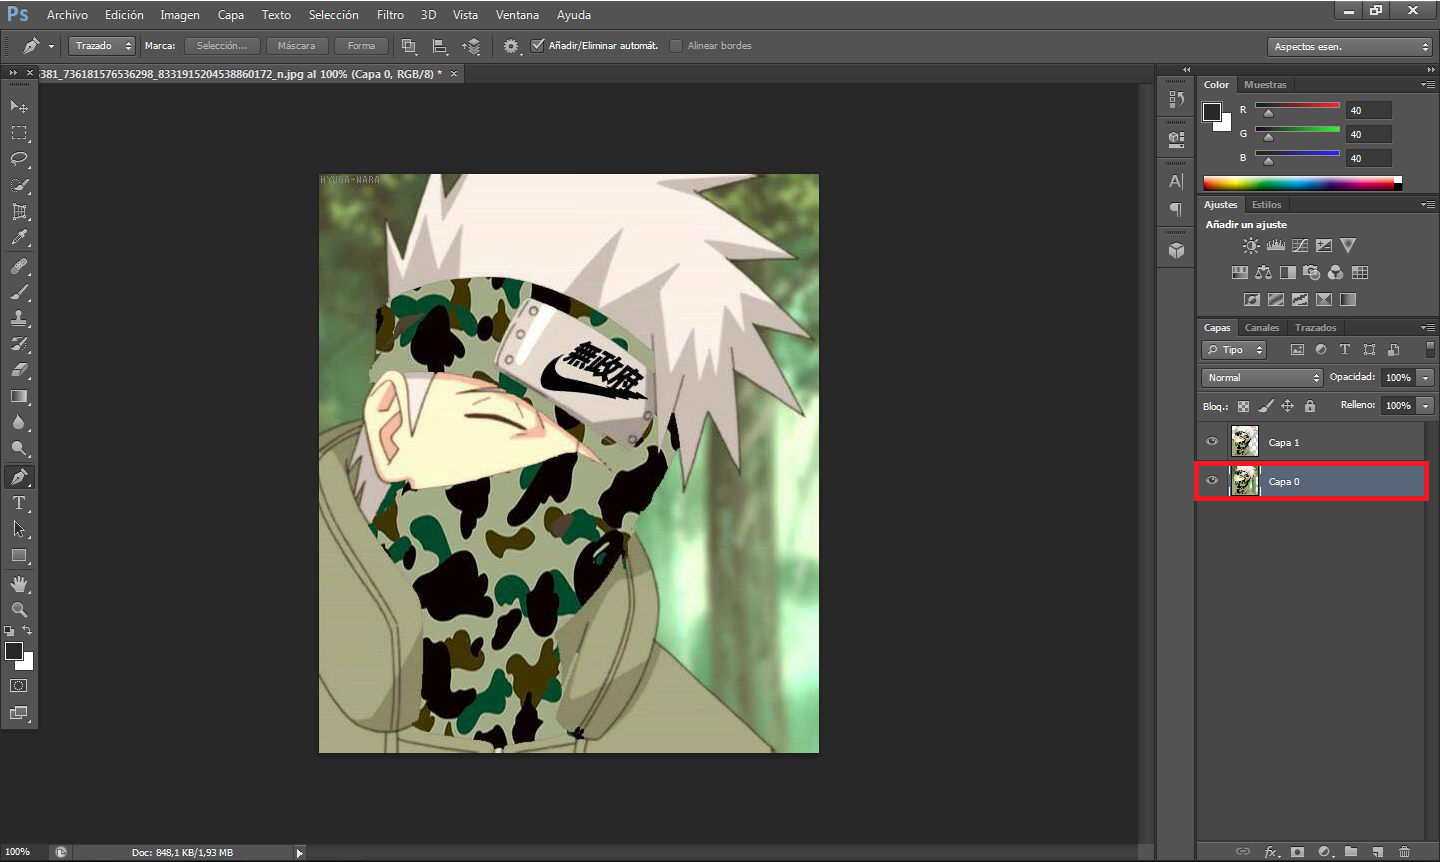Image resolution: width=1440 pixels, height=862 pixels.
Task: Select the History Brush tool
Action: click(x=19, y=344)
